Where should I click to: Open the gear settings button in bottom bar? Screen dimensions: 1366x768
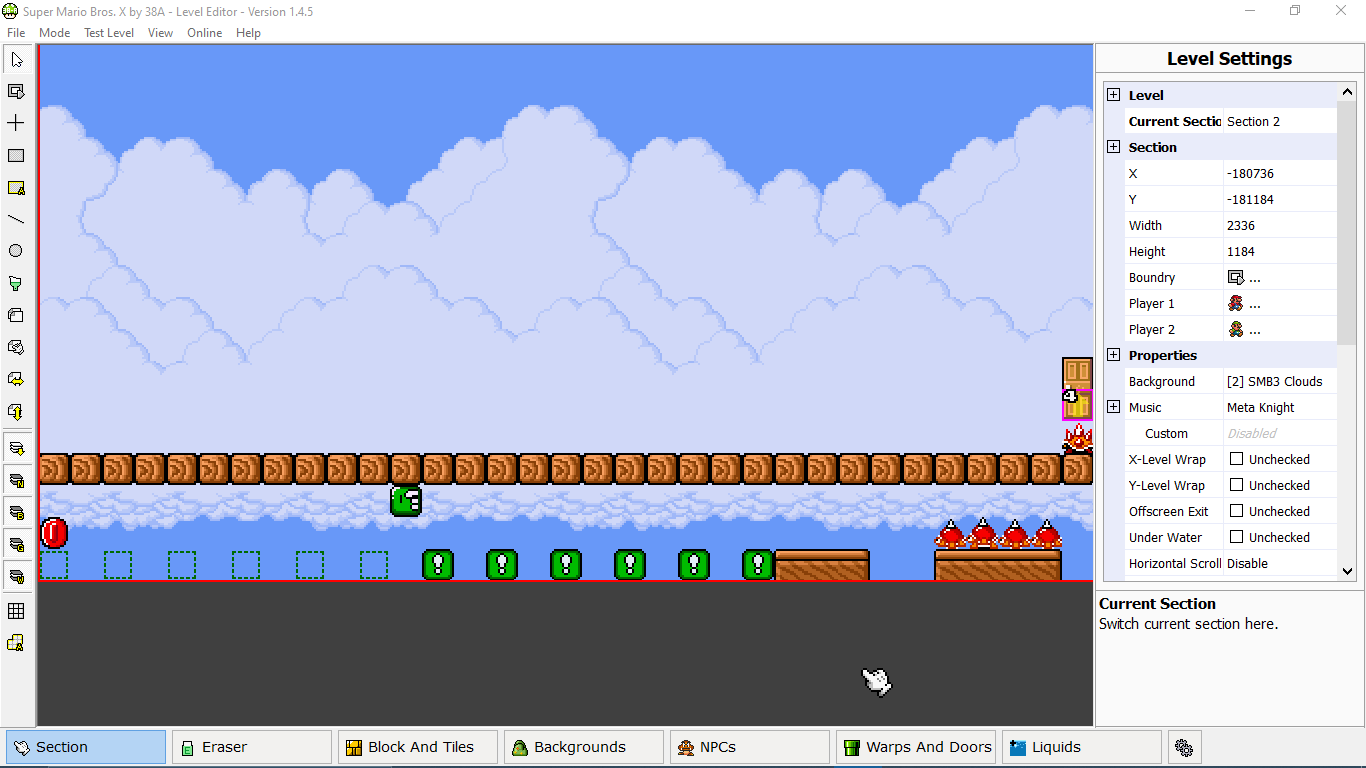point(1184,747)
